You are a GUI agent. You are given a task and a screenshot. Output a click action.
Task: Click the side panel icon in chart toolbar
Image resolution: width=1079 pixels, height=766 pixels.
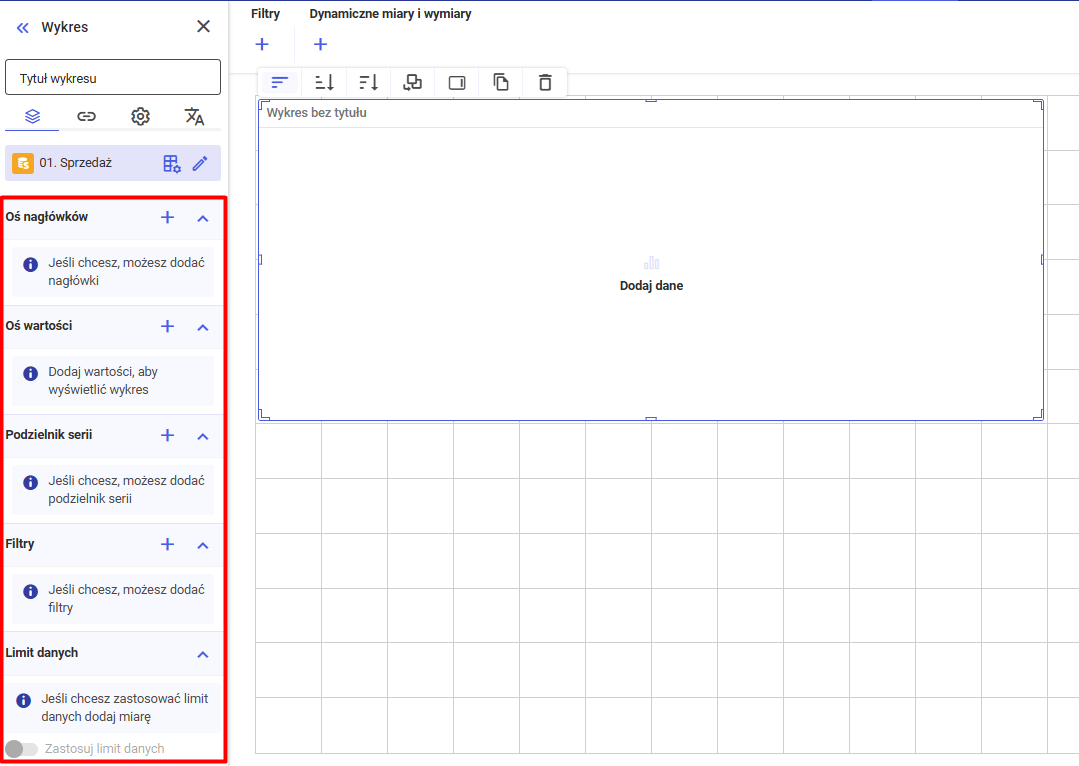457,83
